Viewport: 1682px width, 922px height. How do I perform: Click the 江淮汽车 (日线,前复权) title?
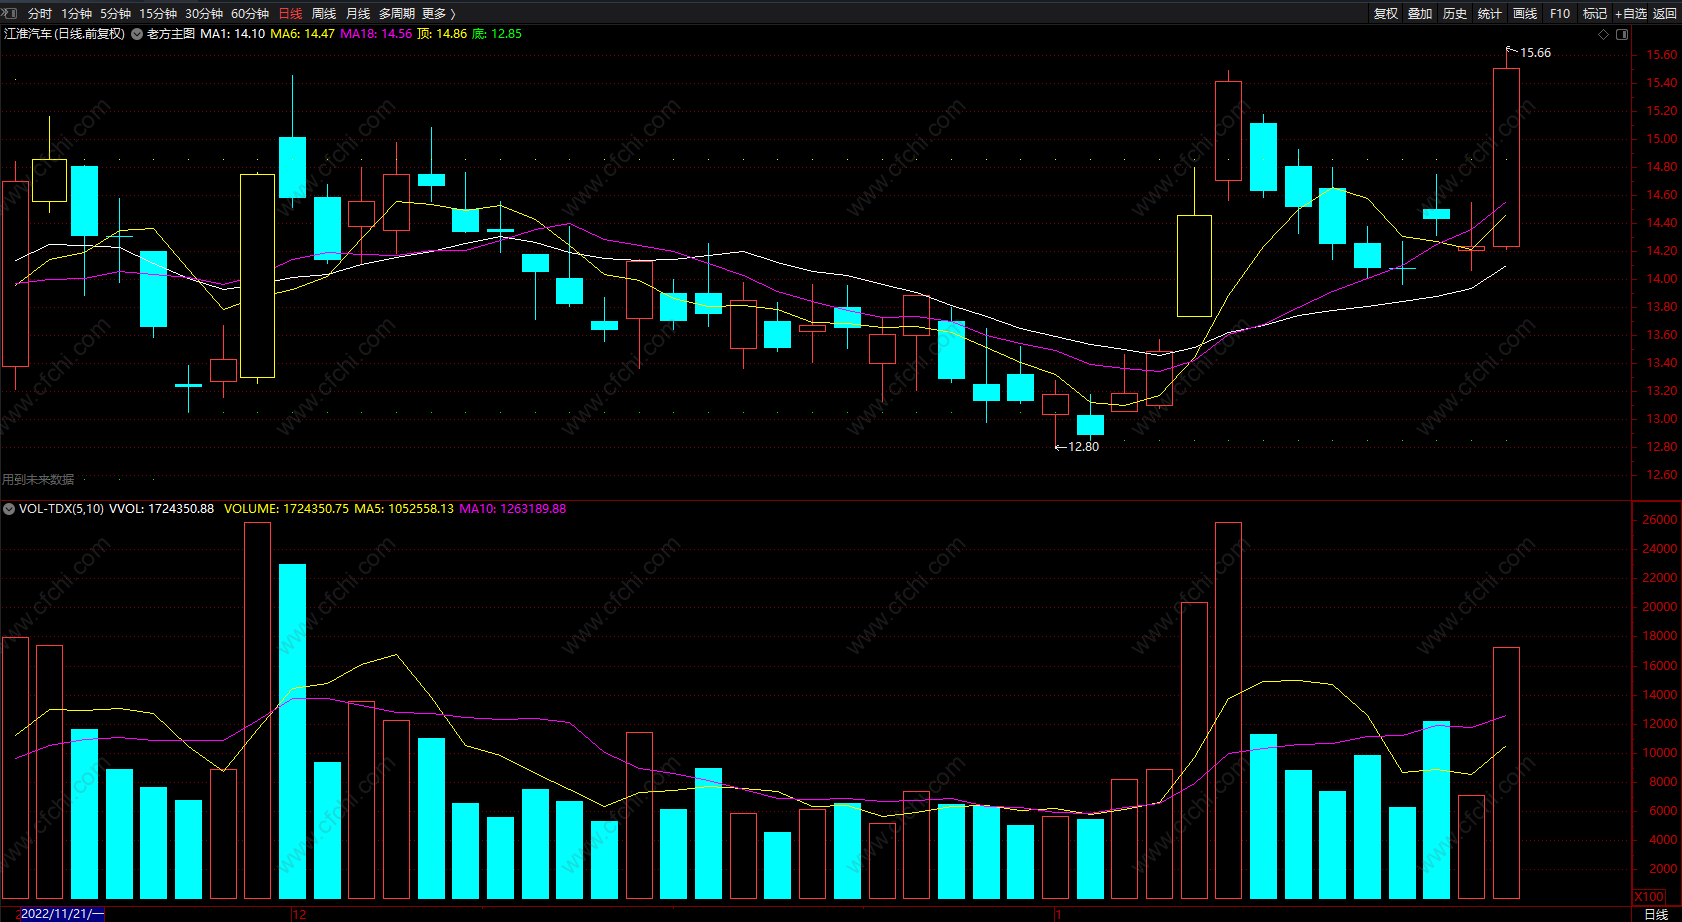(65, 34)
